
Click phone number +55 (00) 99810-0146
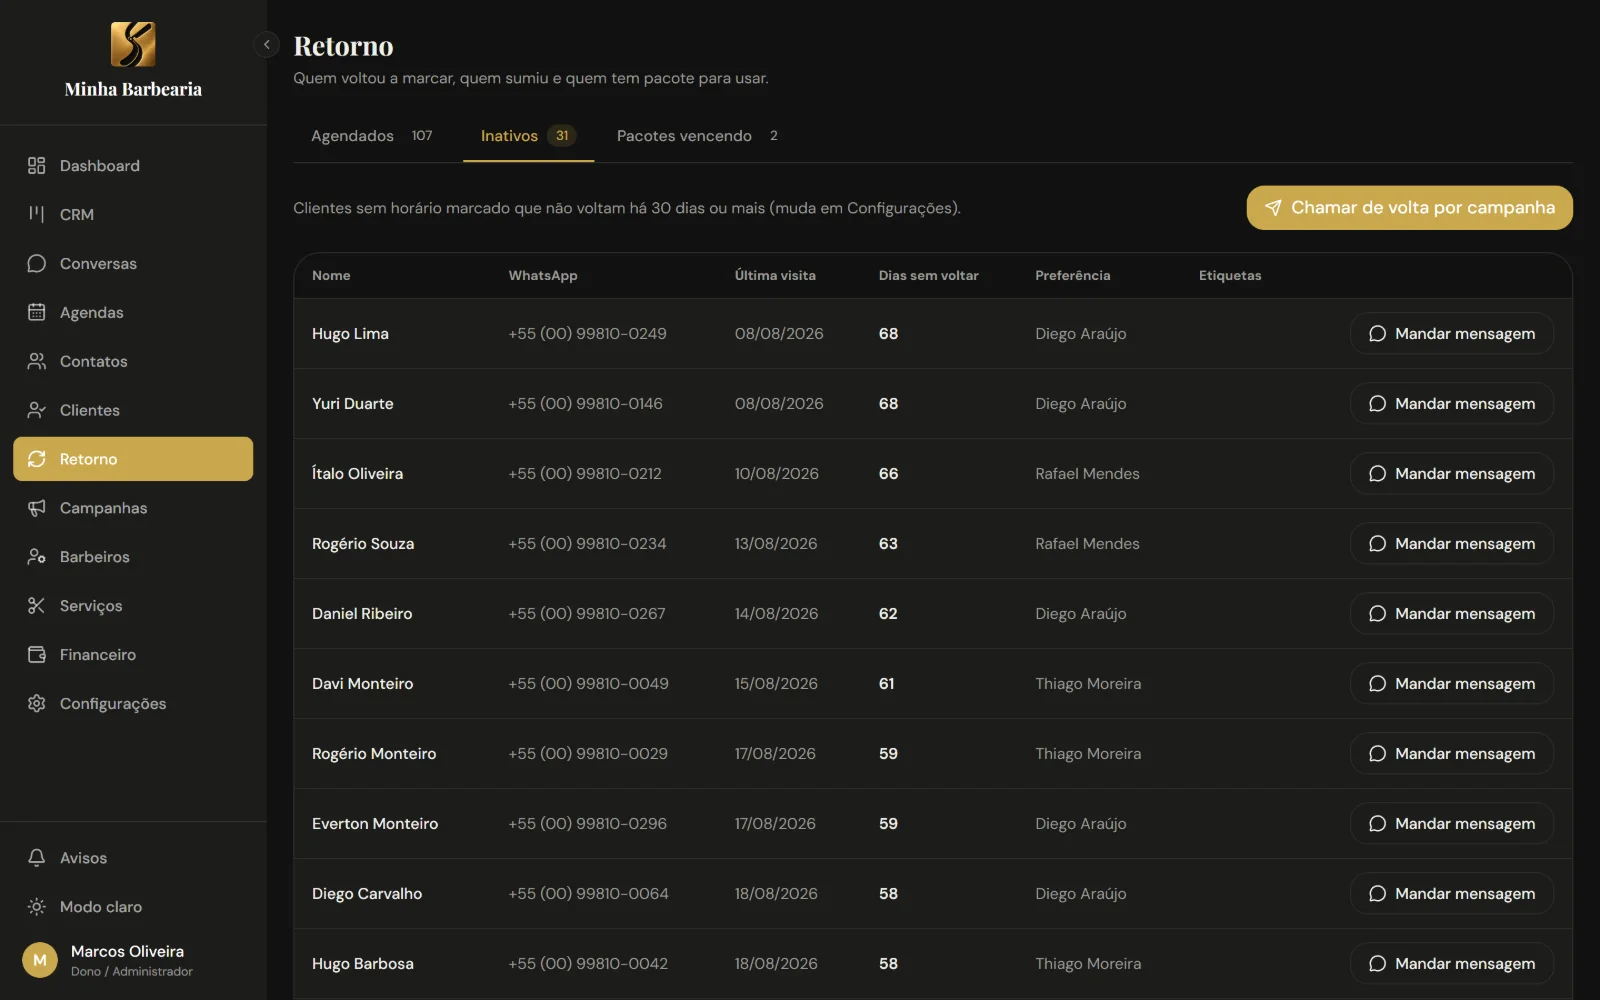click(x=585, y=404)
